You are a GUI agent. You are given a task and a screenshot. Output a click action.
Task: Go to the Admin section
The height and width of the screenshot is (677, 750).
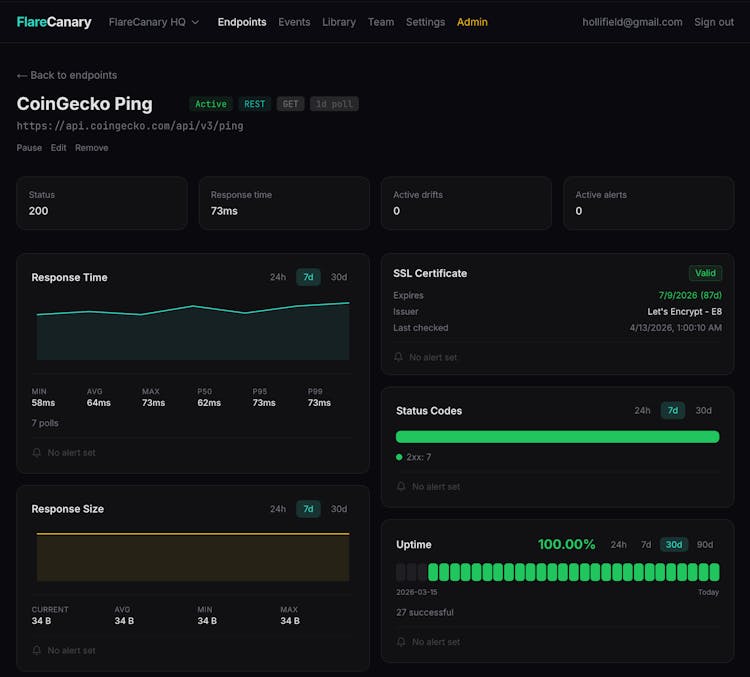point(472,22)
